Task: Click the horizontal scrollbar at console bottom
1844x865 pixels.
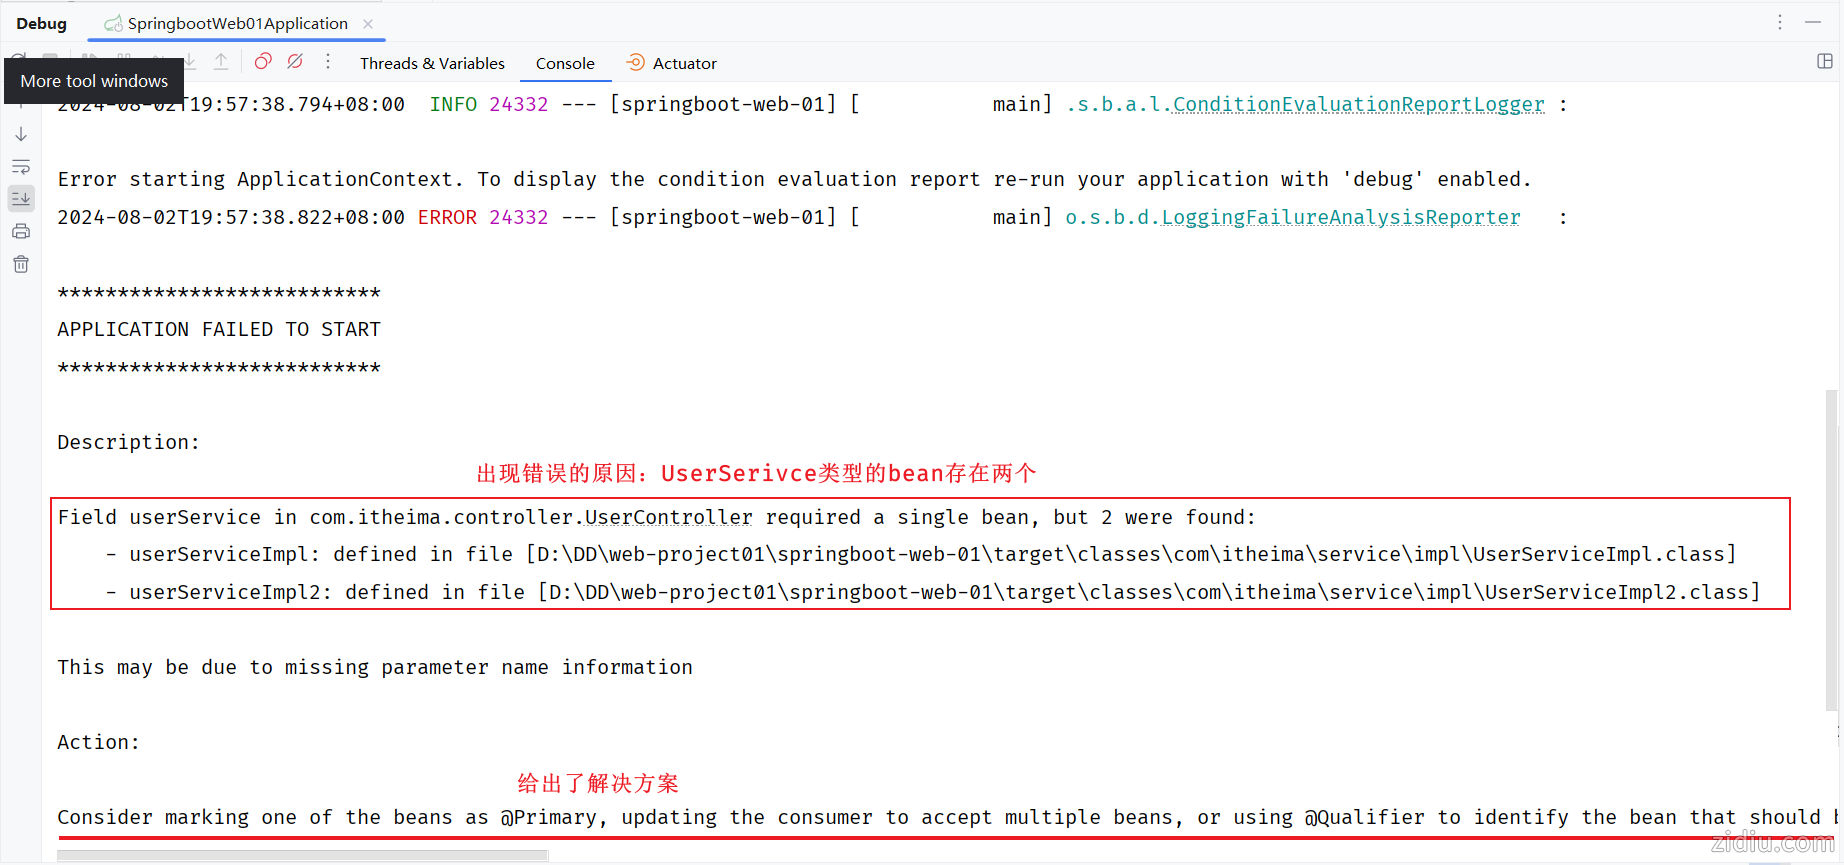Action: [302, 855]
